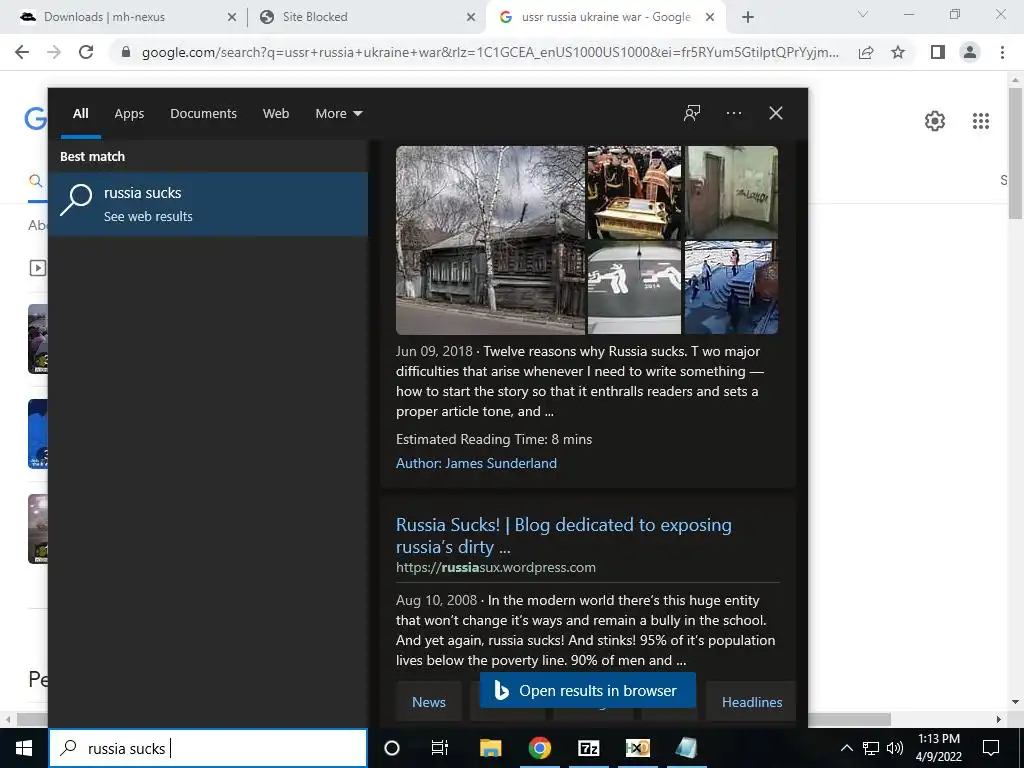Share this page from address bar
This screenshot has height=768, width=1024.
[x=866, y=52]
